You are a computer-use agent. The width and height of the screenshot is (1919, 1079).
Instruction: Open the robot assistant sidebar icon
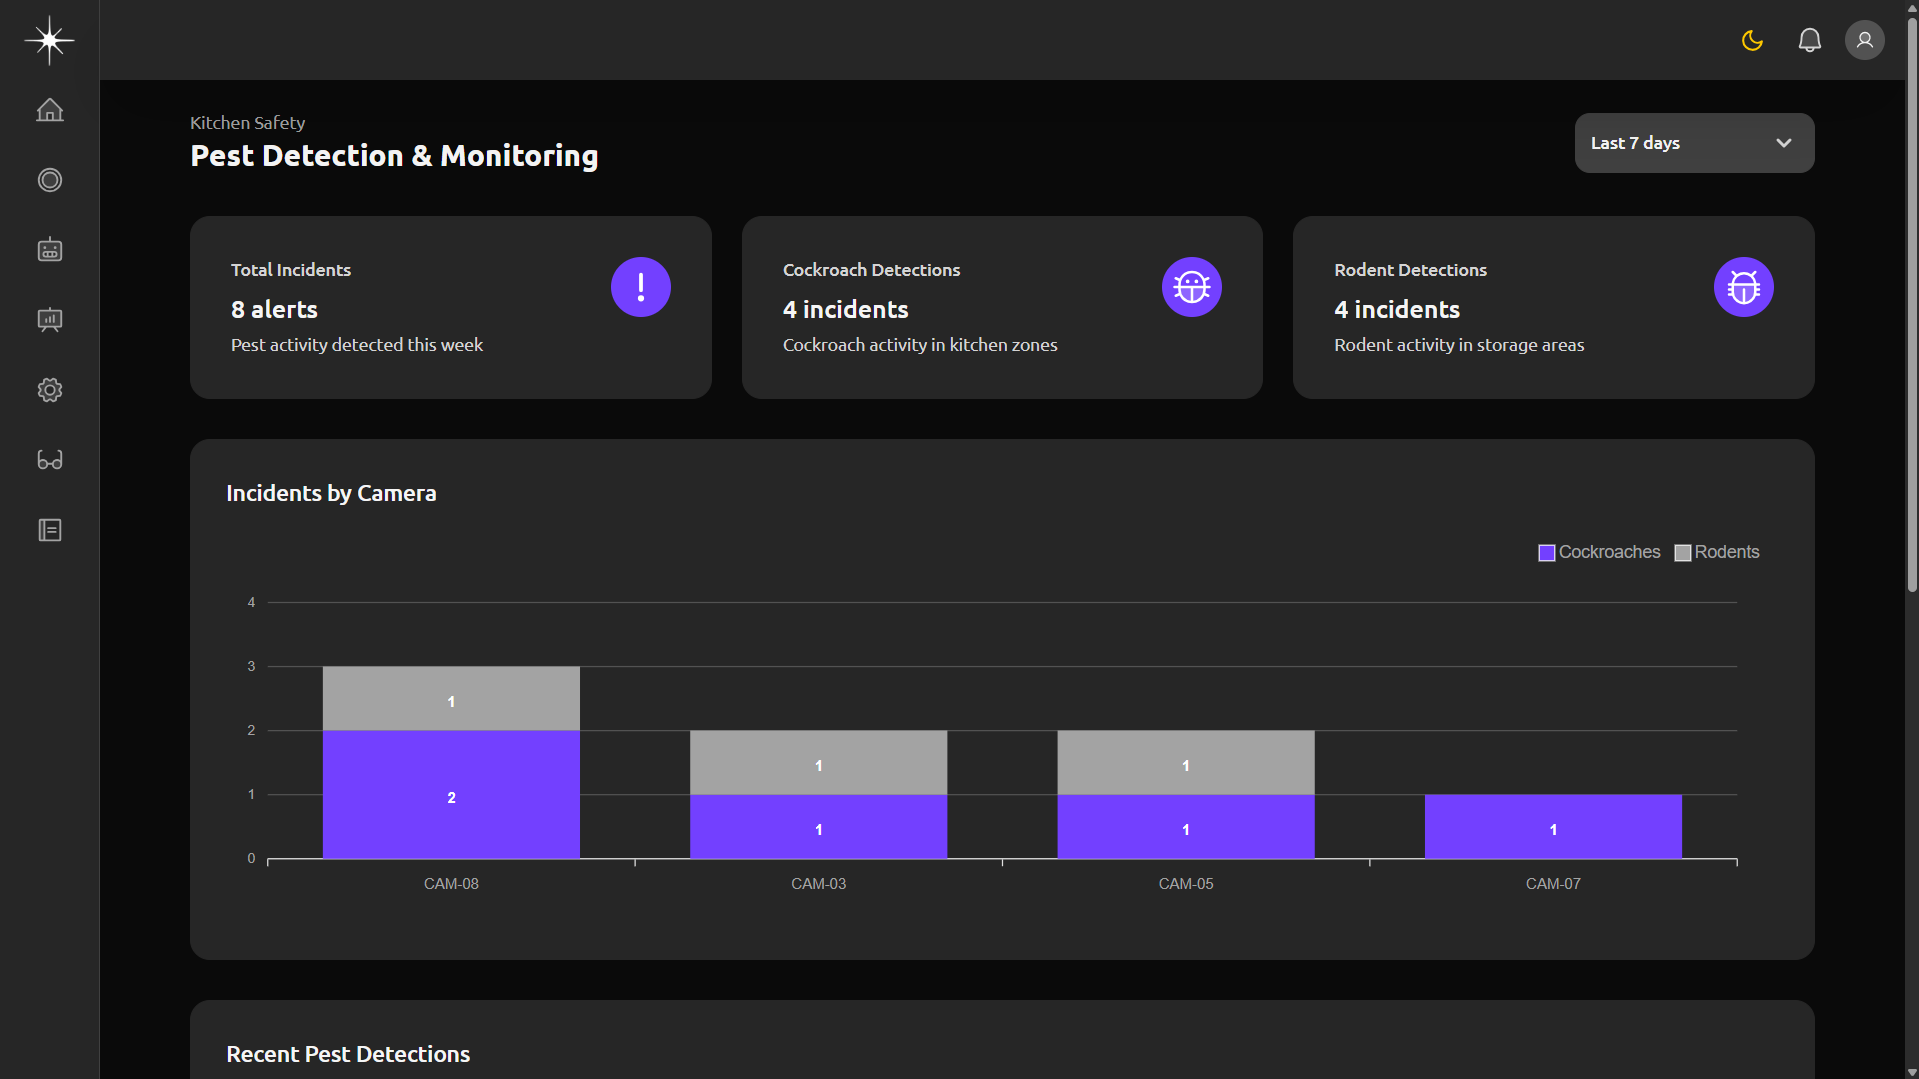coord(49,250)
